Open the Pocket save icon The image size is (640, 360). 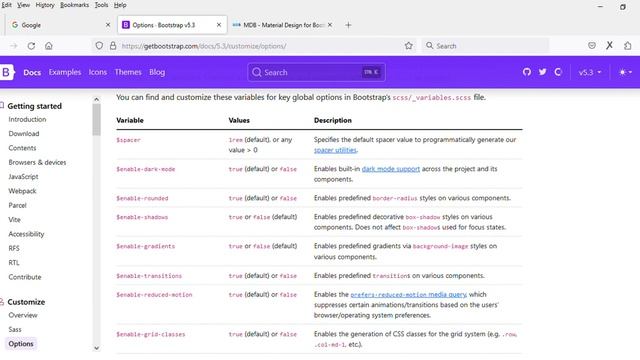coord(592,46)
